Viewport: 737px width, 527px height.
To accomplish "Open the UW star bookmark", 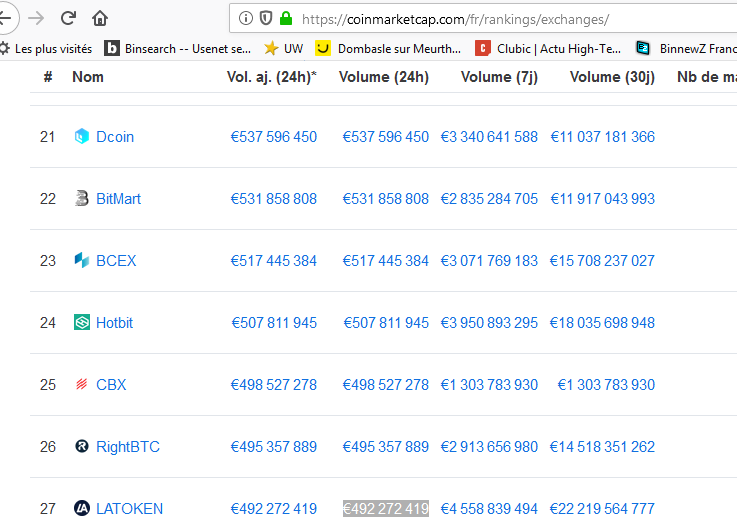I will pyautogui.click(x=283, y=48).
